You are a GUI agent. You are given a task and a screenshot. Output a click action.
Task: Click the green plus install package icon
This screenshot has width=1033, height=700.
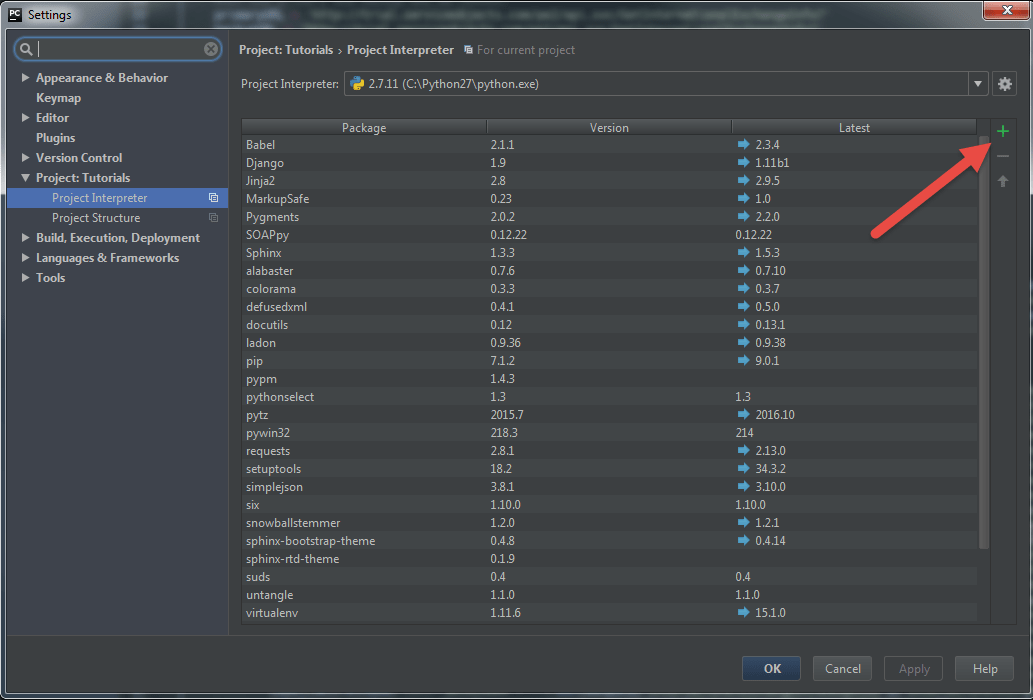click(x=1003, y=131)
